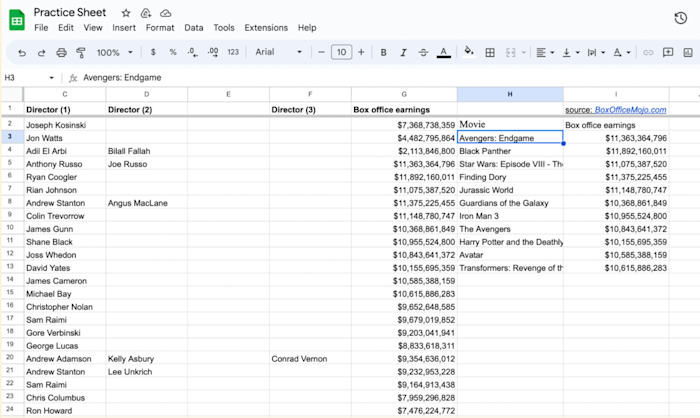Open text rotation dropdown
700x418 pixels.
click(621, 53)
